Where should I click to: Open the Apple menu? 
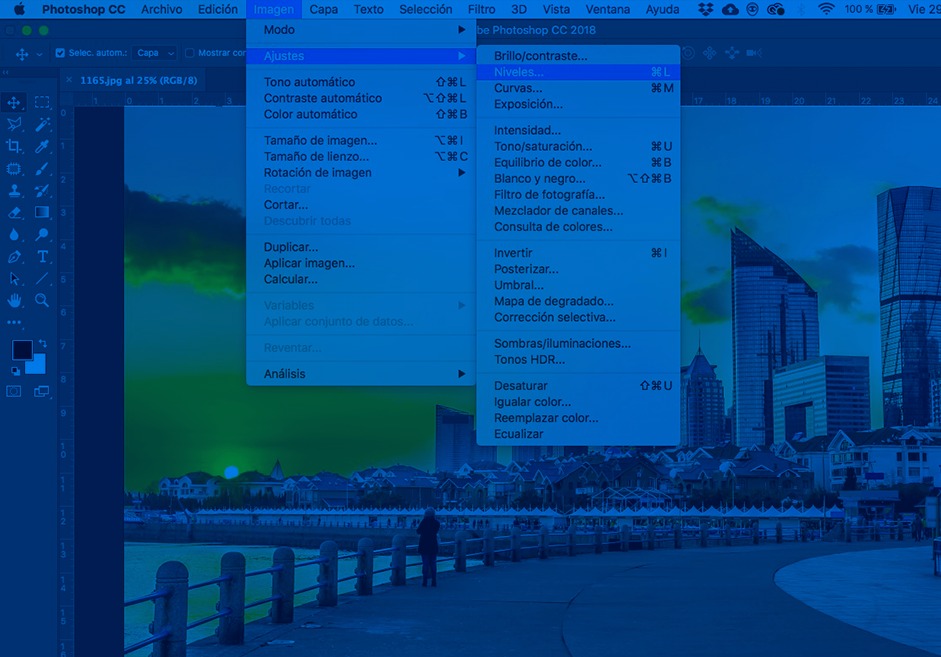tap(20, 9)
